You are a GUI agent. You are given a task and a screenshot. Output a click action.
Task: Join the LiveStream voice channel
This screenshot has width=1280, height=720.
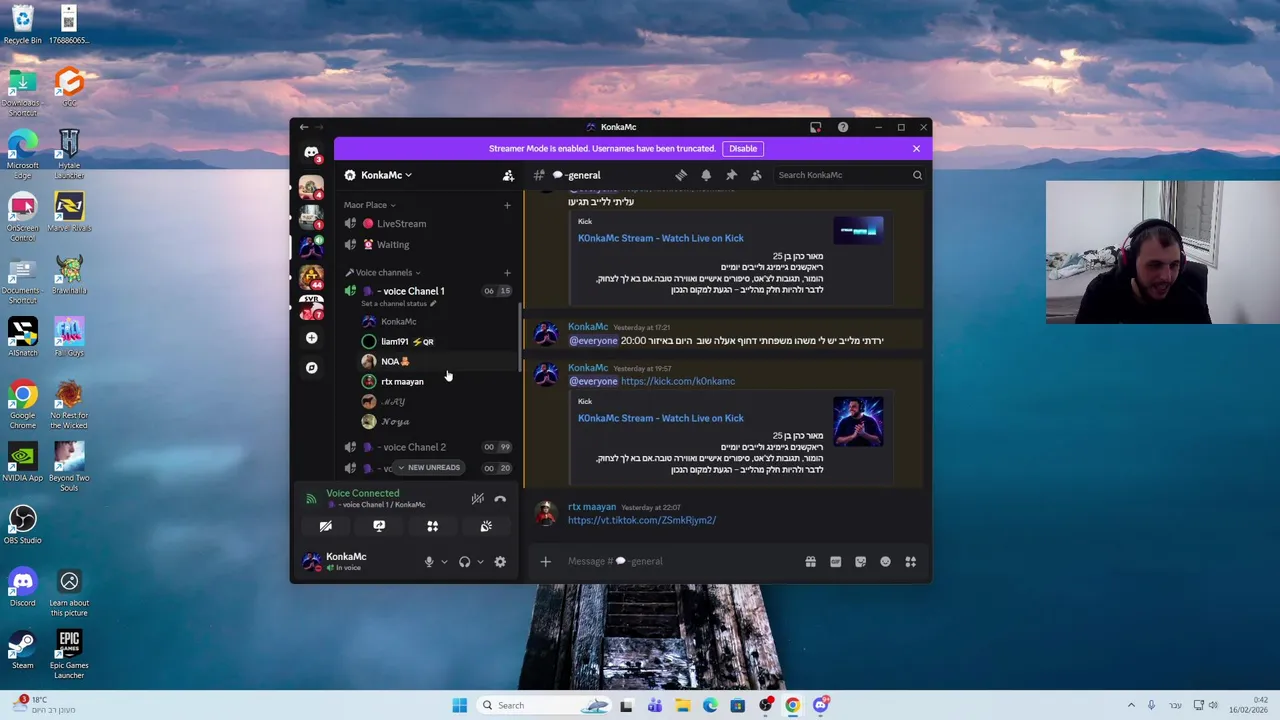coord(427,224)
